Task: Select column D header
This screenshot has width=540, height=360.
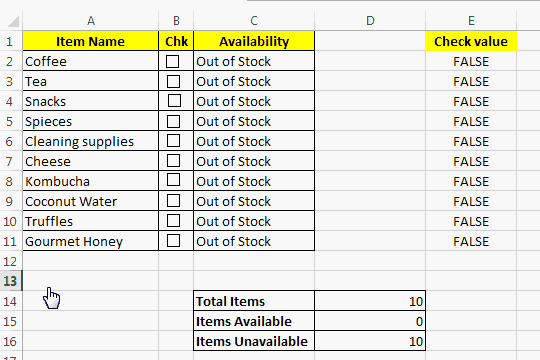Action: tap(370, 21)
